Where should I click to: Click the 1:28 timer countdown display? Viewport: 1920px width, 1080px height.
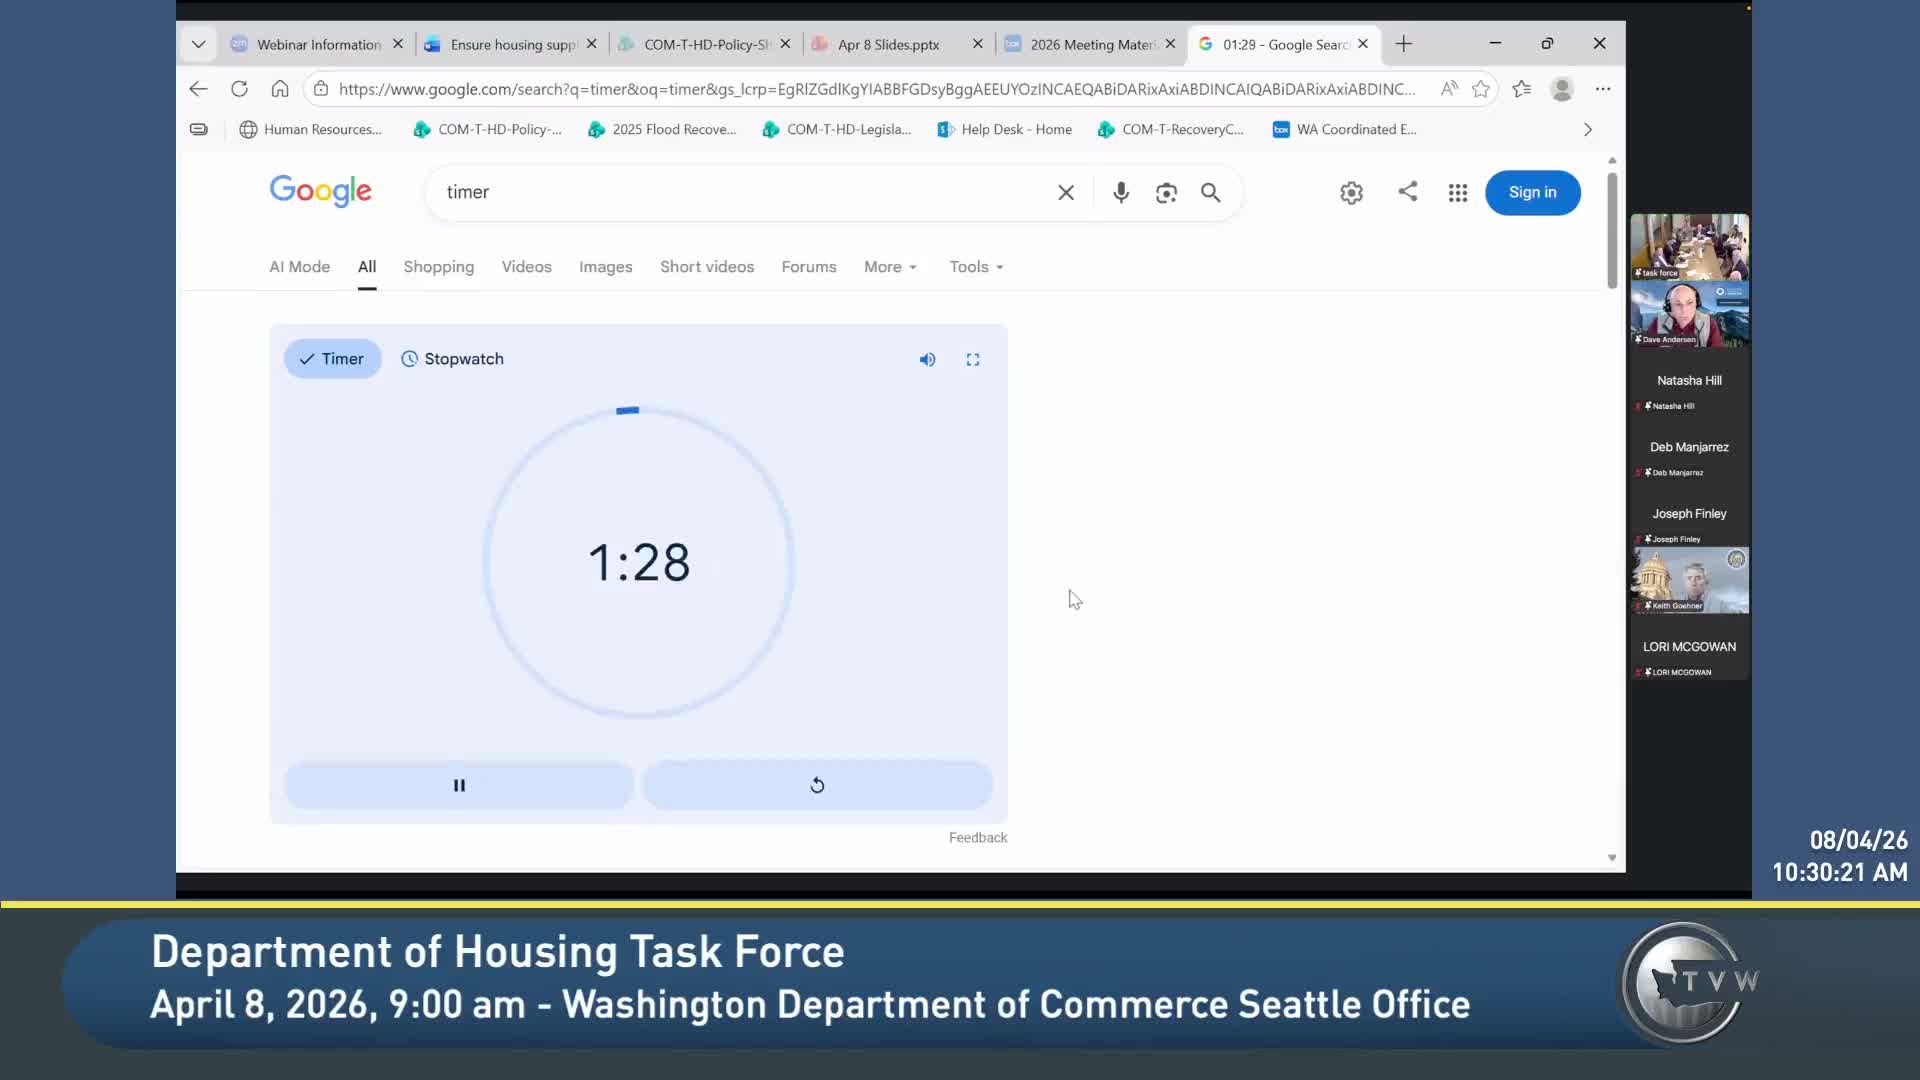[639, 562]
